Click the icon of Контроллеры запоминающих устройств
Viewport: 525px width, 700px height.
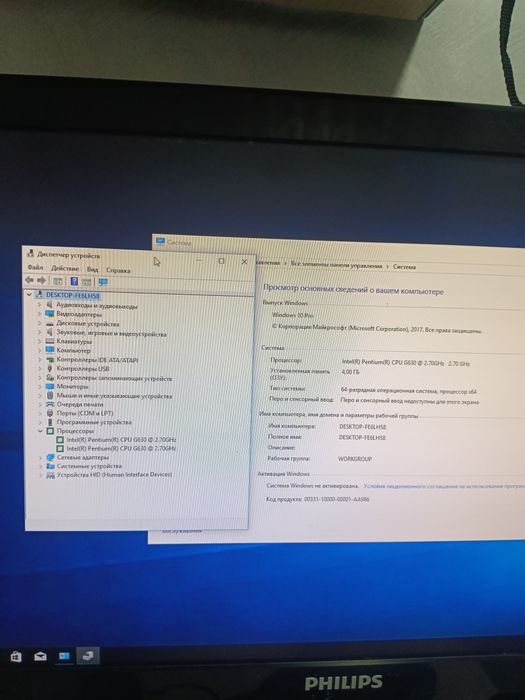coord(50,378)
